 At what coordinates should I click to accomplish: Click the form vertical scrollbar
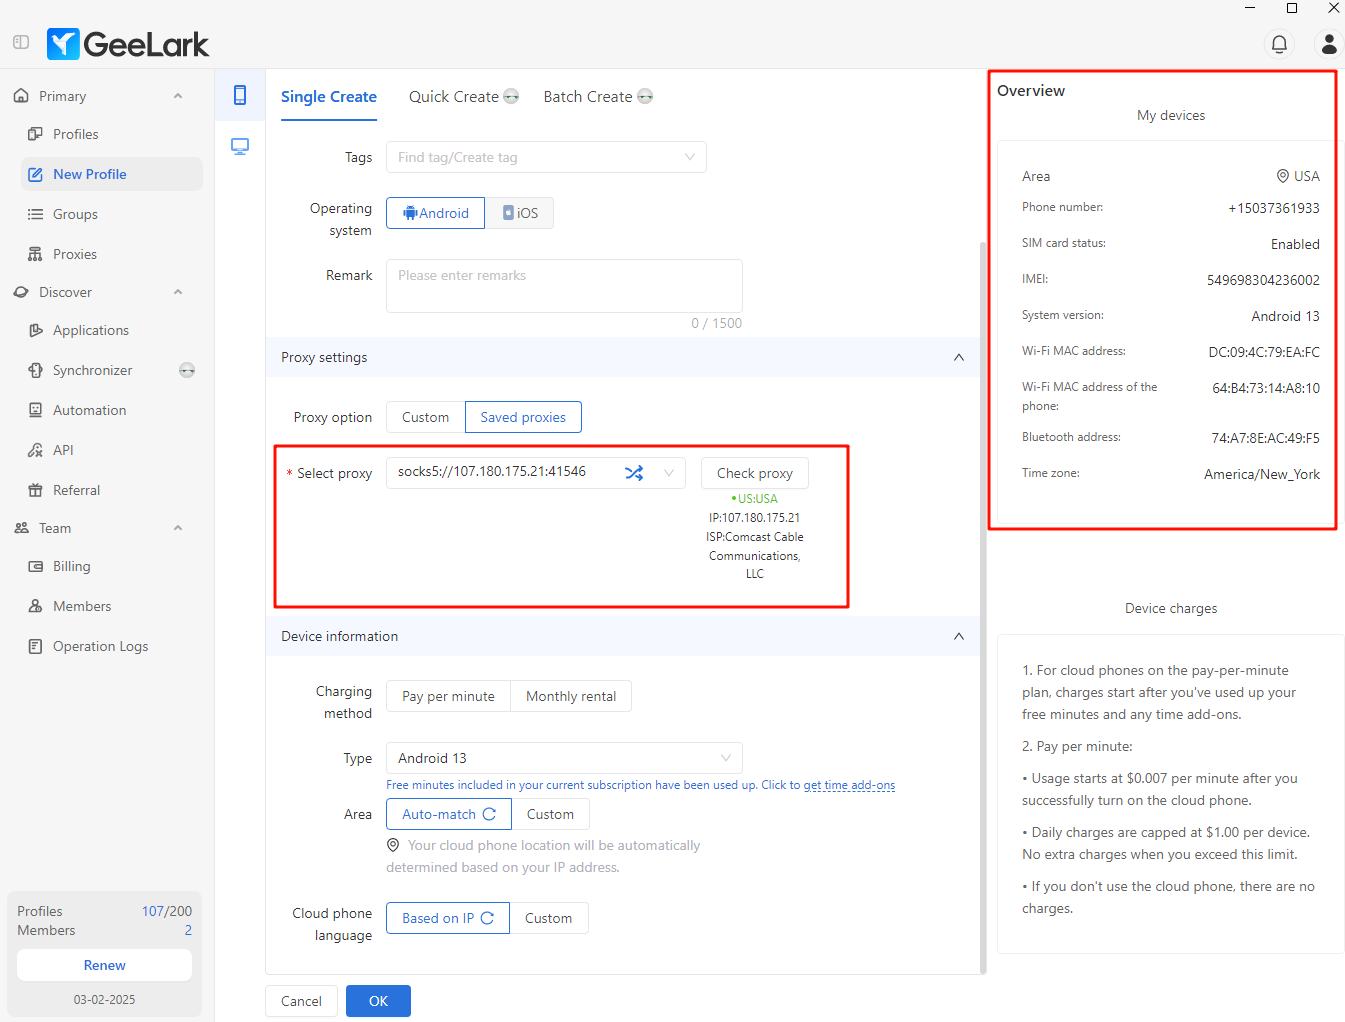(983, 607)
